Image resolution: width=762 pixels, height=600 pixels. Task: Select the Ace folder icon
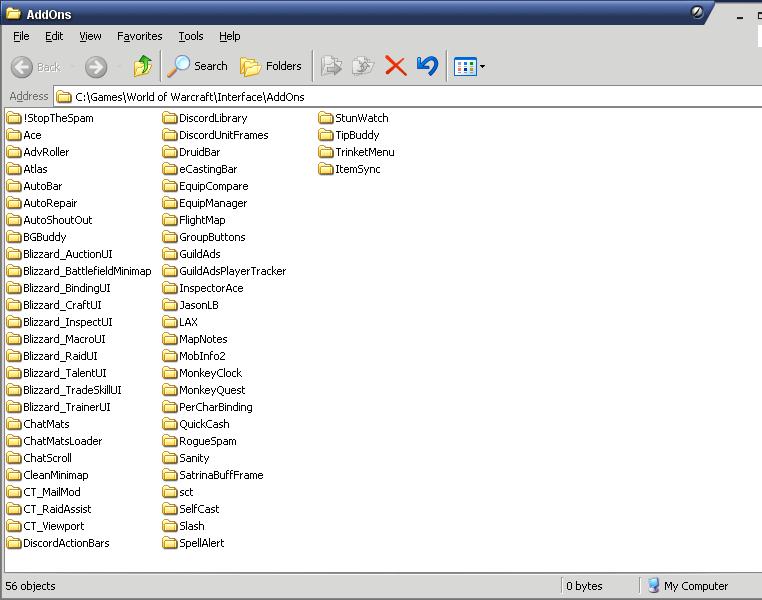pyautogui.click(x=14, y=135)
